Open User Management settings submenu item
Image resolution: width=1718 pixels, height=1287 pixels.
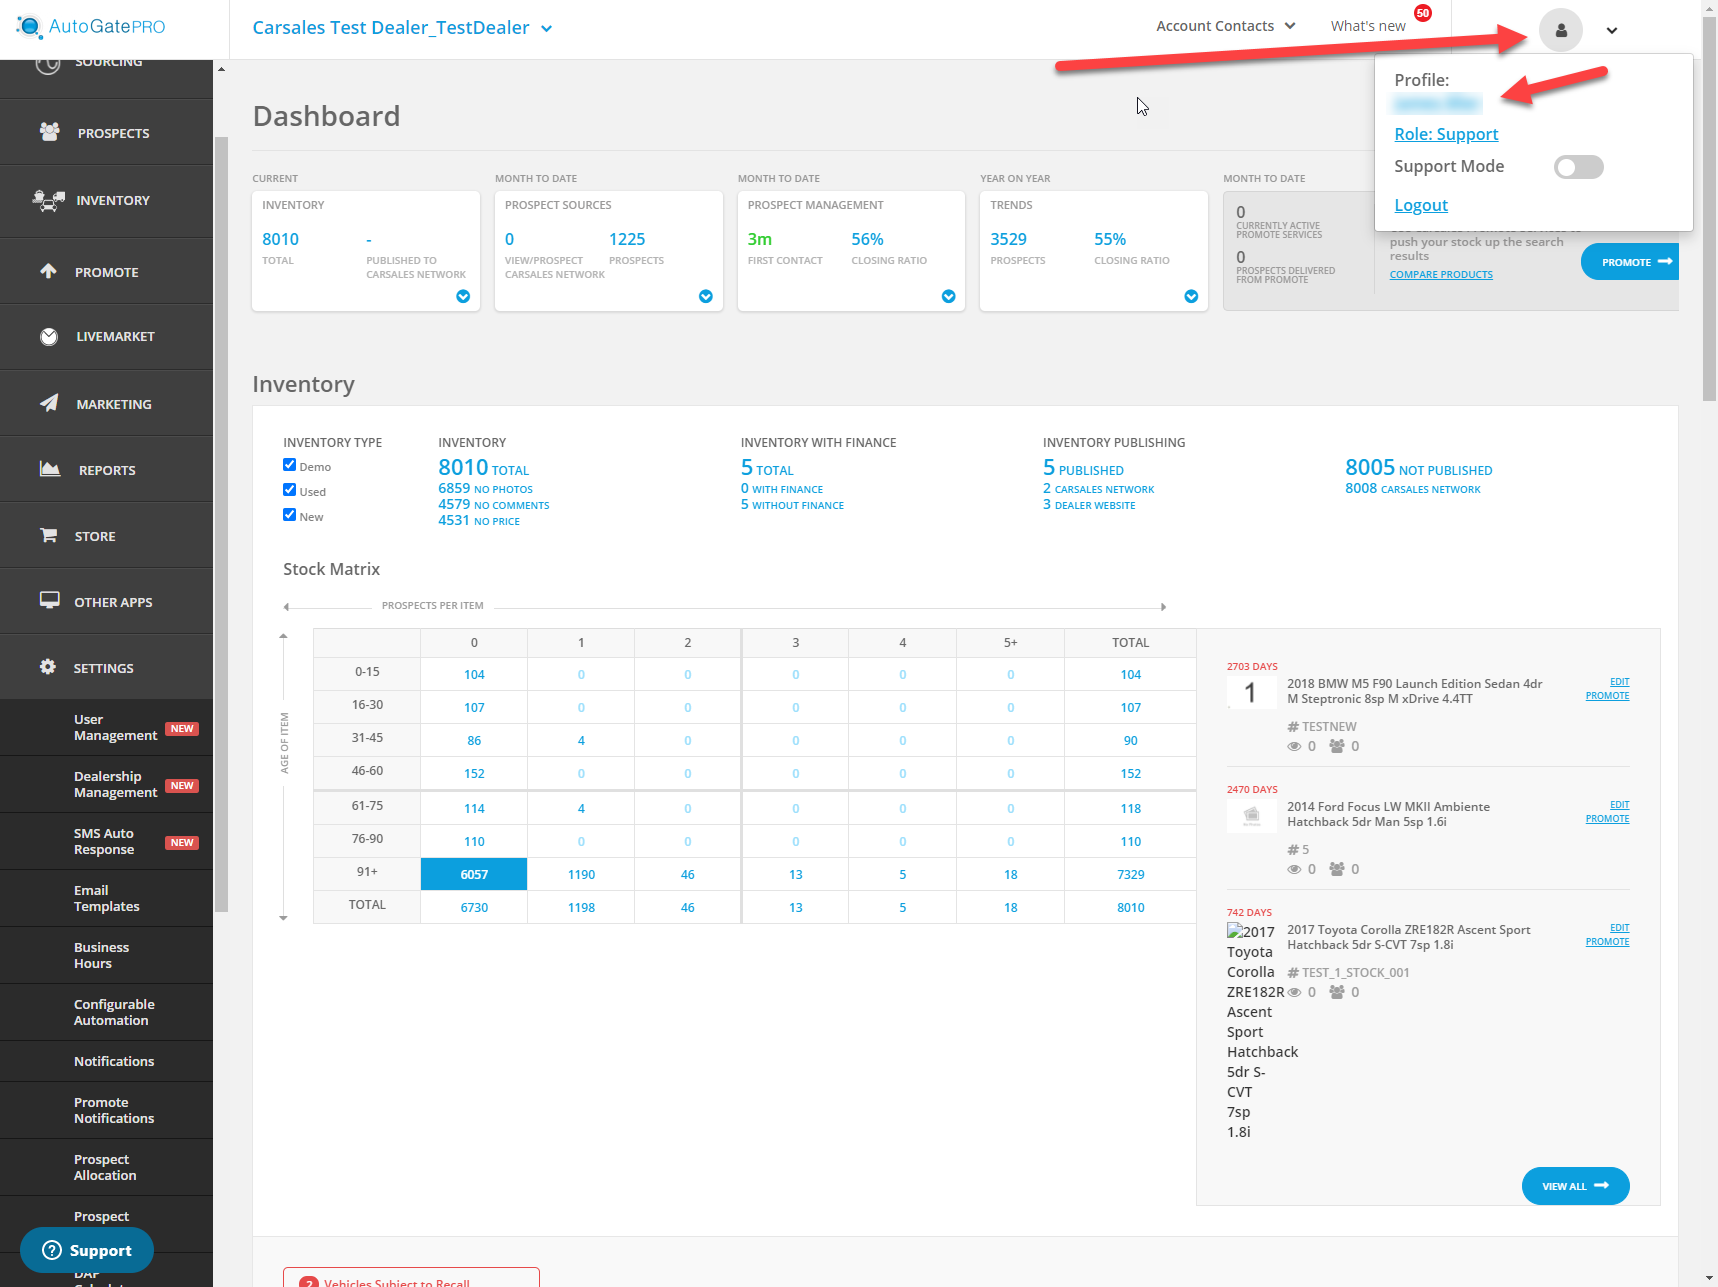(115, 727)
